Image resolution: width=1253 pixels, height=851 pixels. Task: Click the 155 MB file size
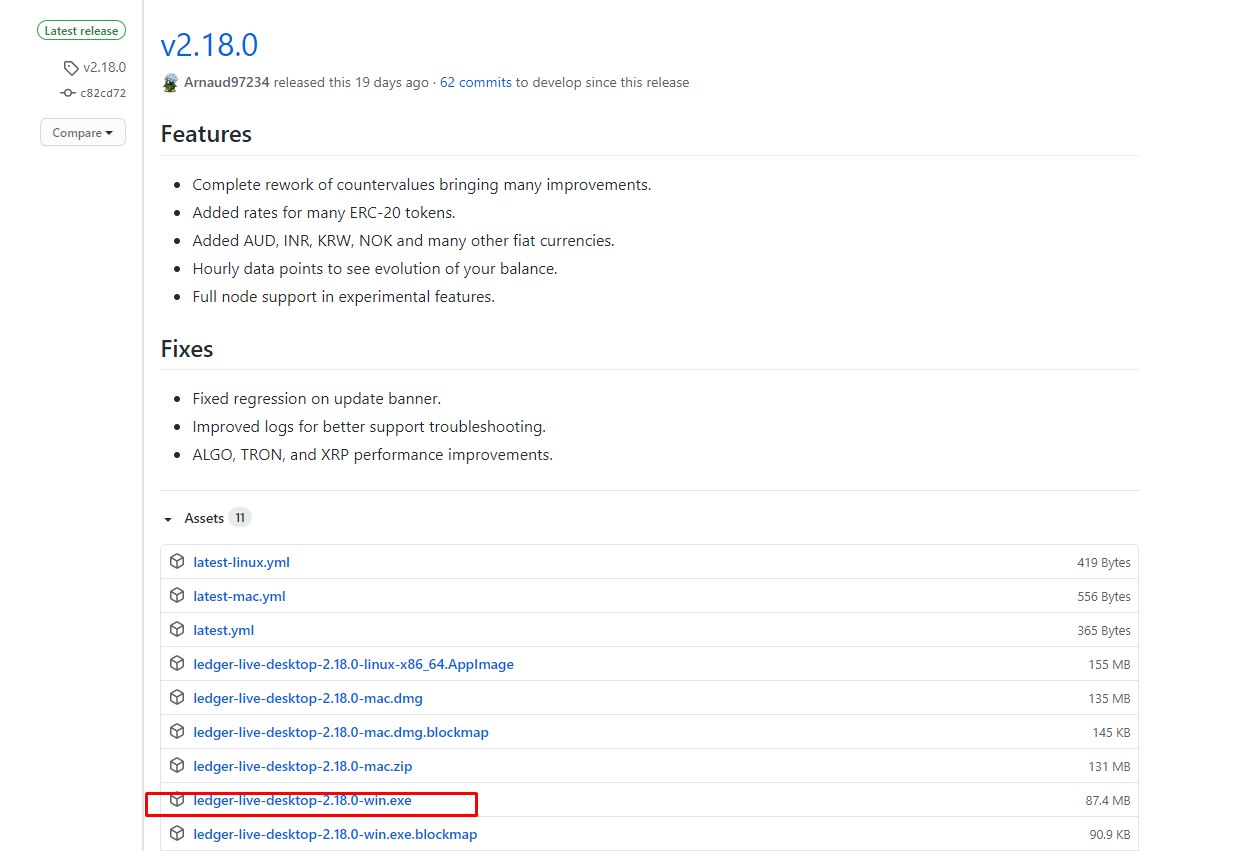(x=1110, y=665)
